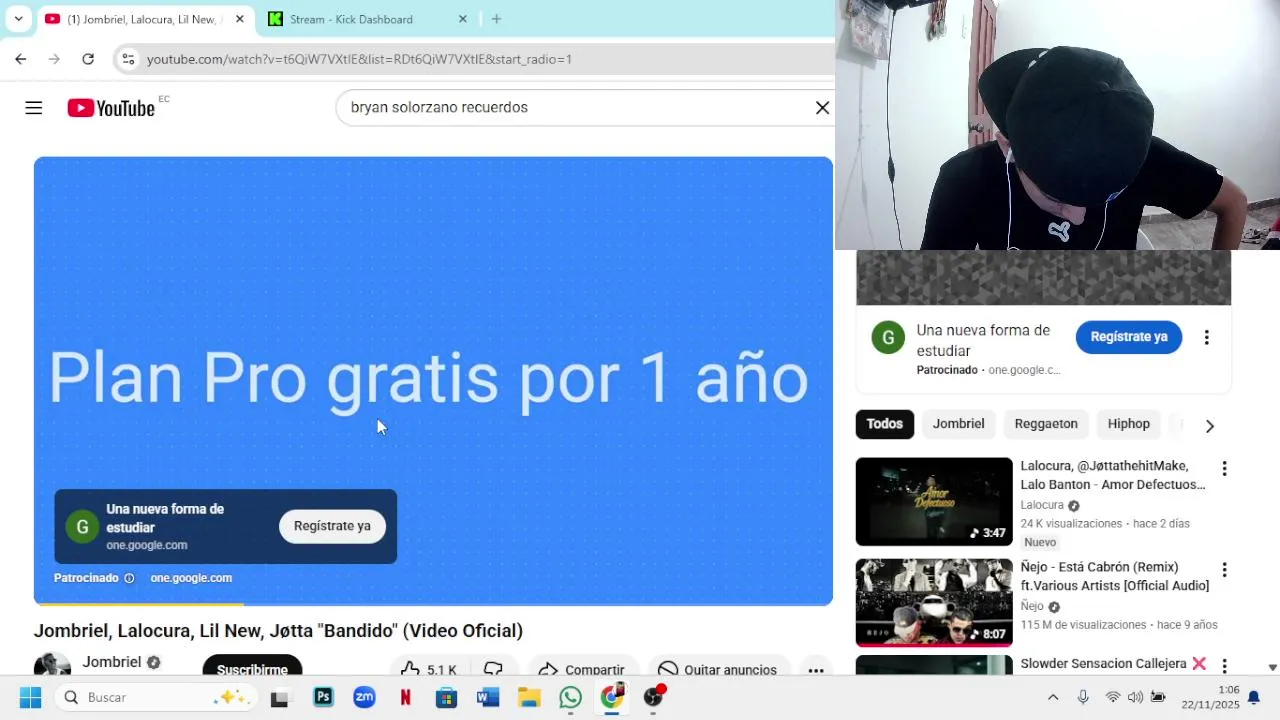Open Microsoft Store from the taskbar

tap(446, 697)
